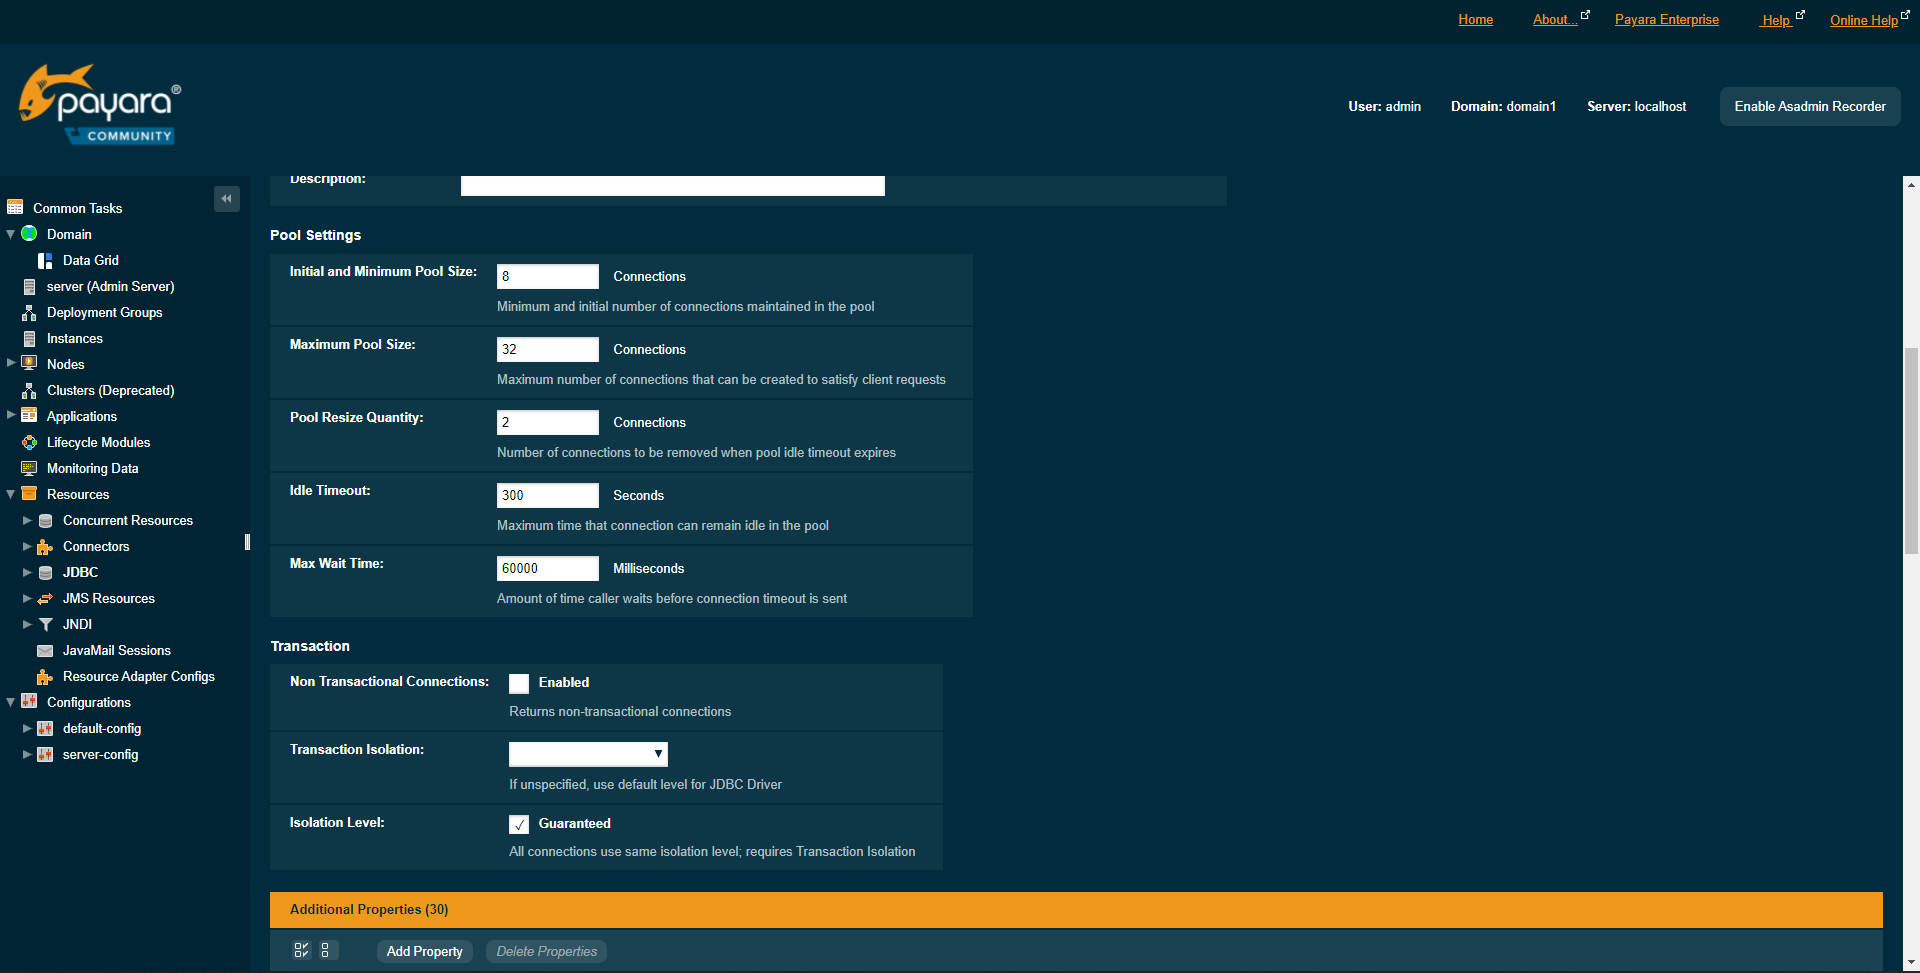This screenshot has width=1920, height=973.
Task: Collapse the Resources tree node
Action: point(11,495)
